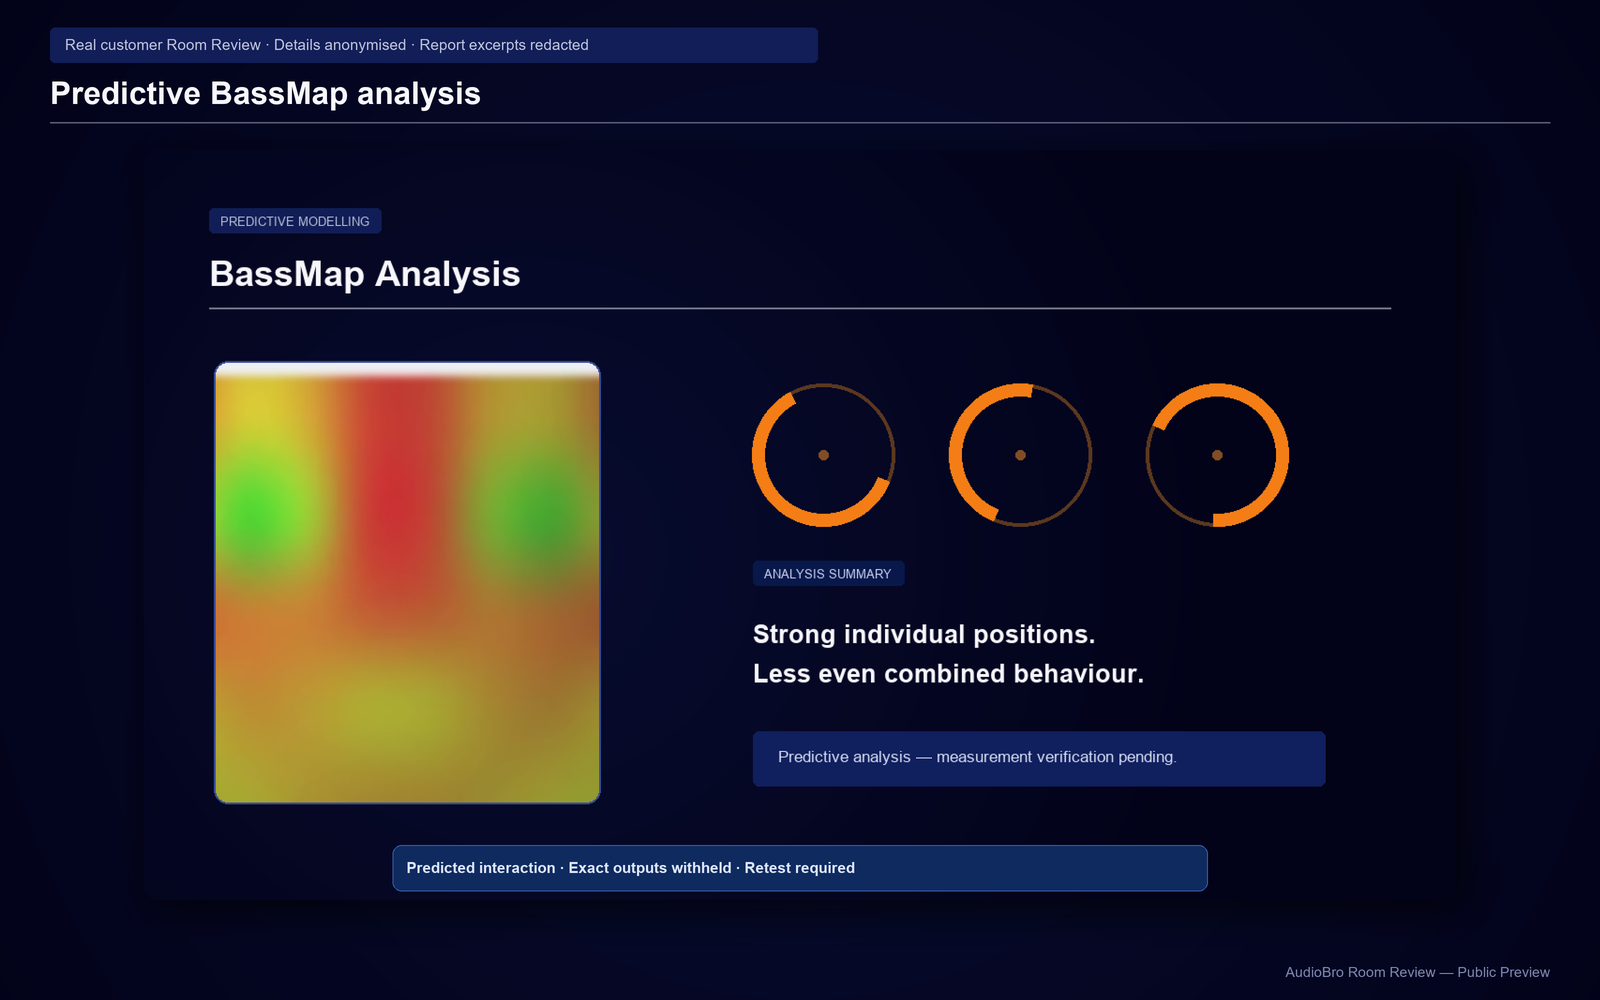
Task: Click the PREDICTIVE MODELLING tag
Action: (295, 221)
